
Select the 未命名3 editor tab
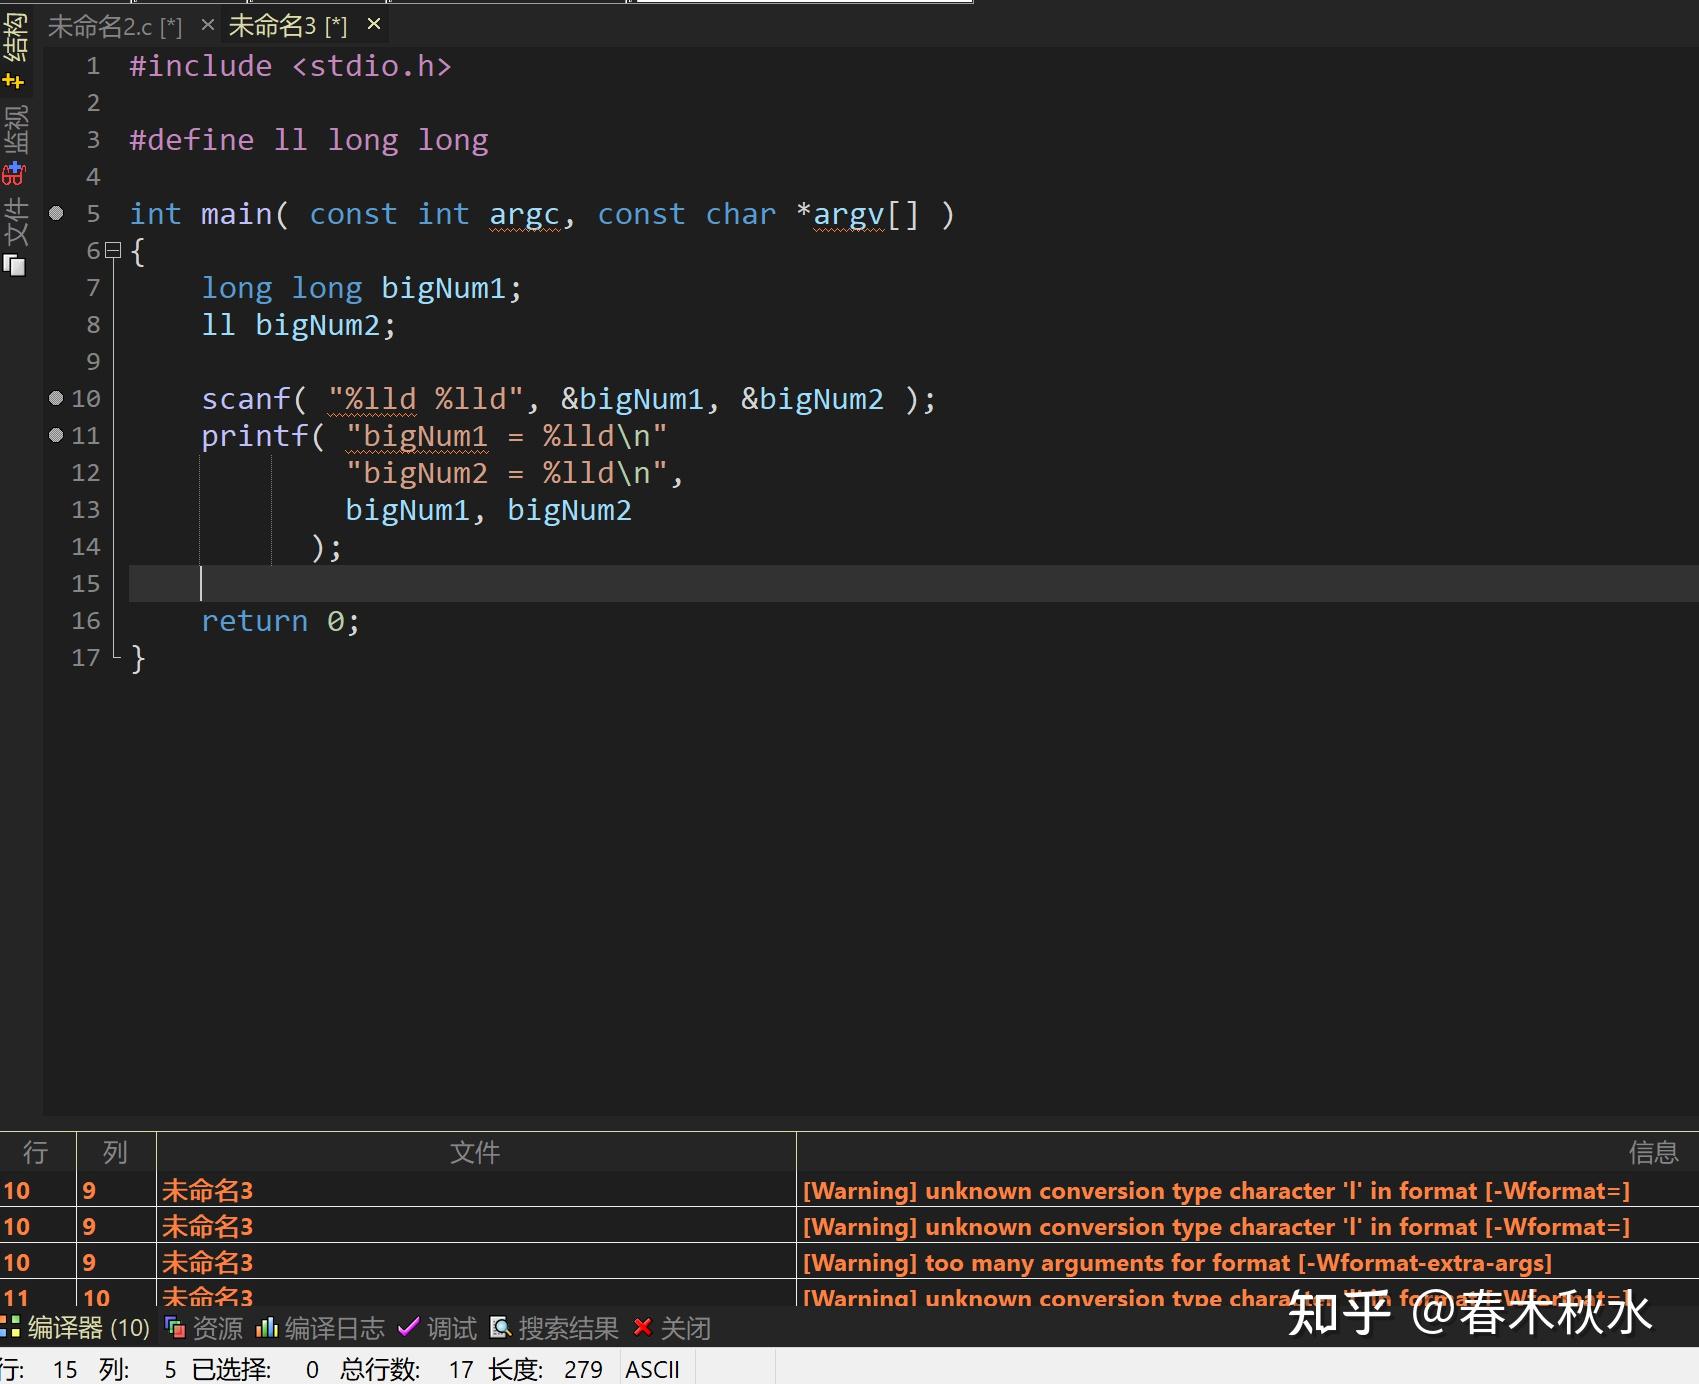(x=288, y=25)
